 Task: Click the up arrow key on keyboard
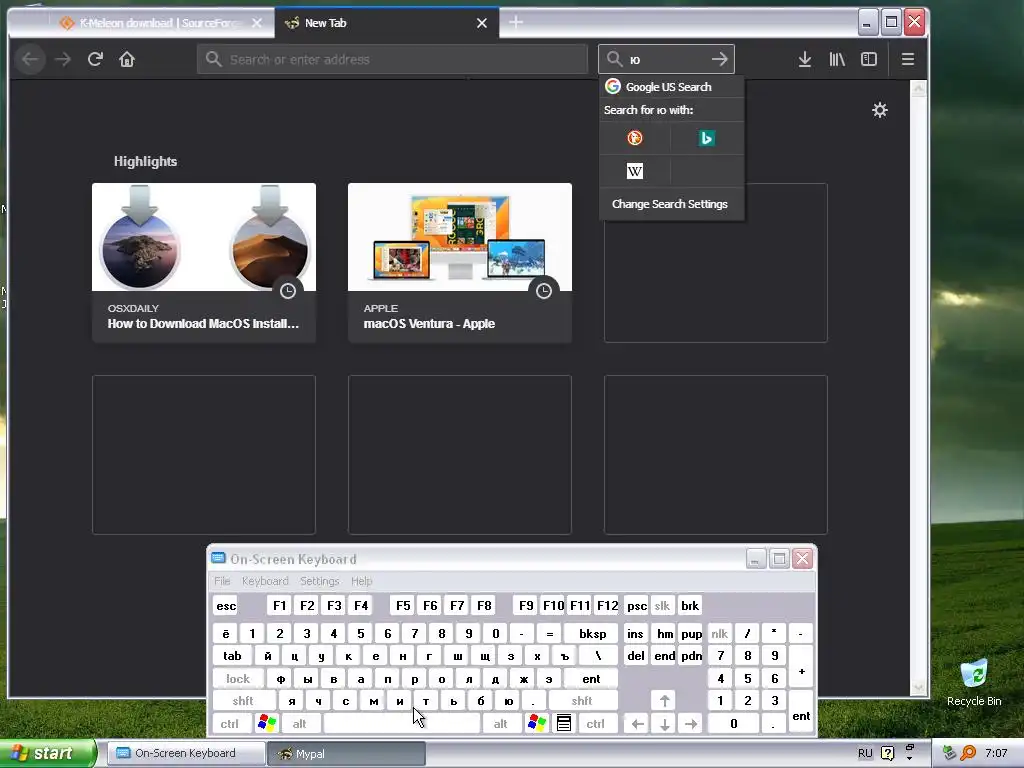664,701
